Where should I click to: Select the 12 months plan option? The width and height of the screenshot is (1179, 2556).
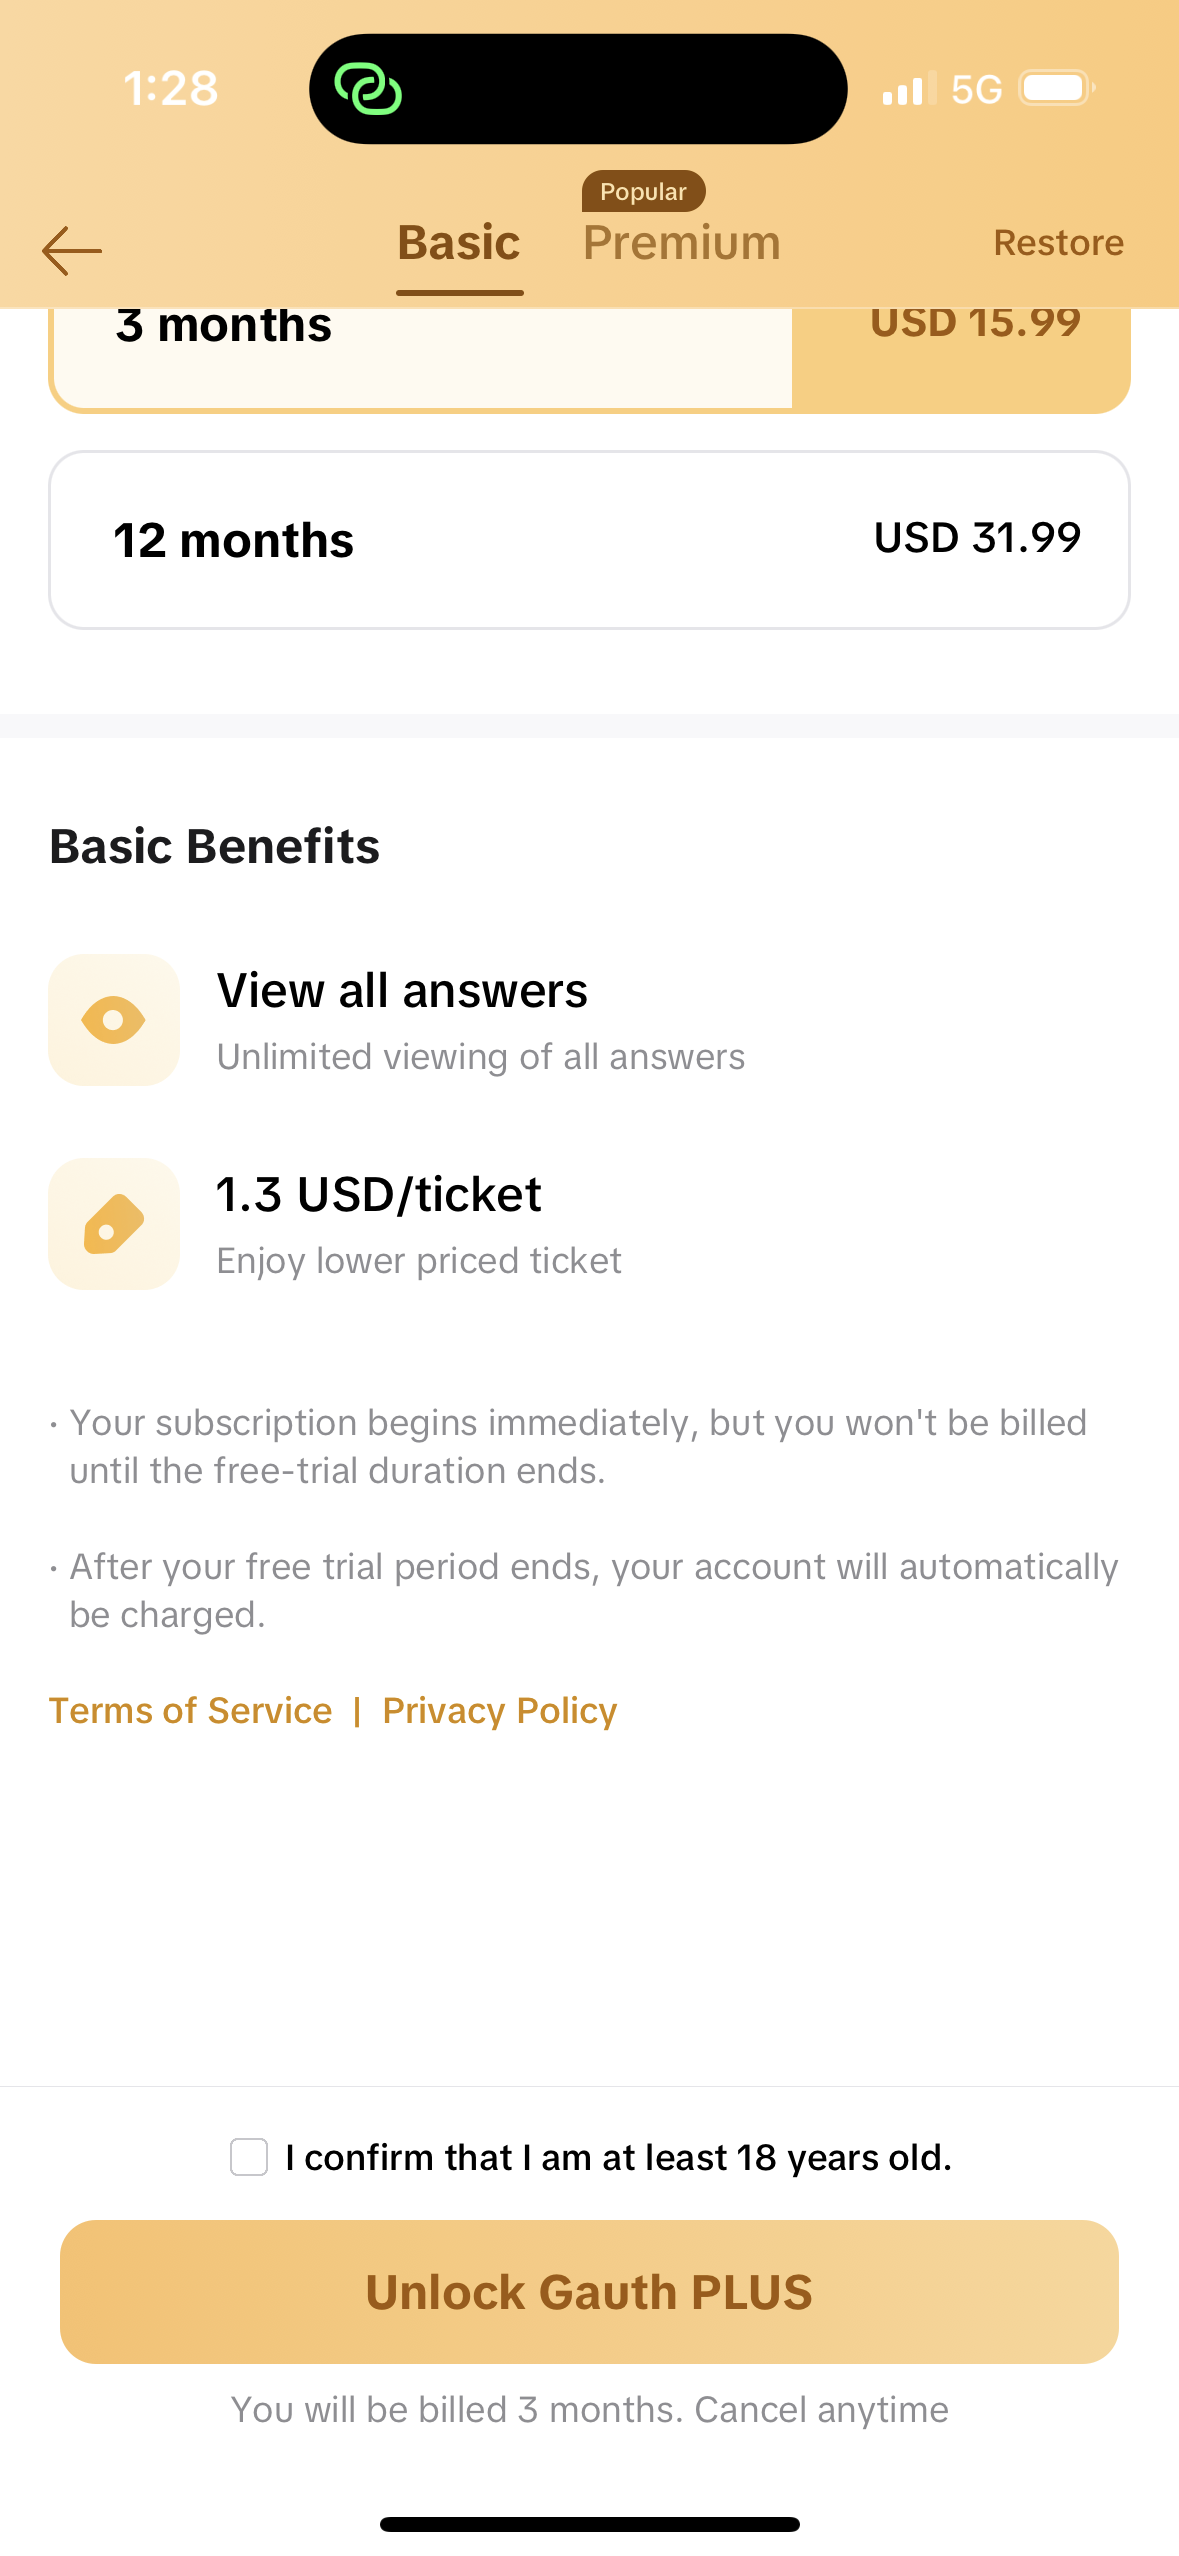pyautogui.click(x=589, y=540)
